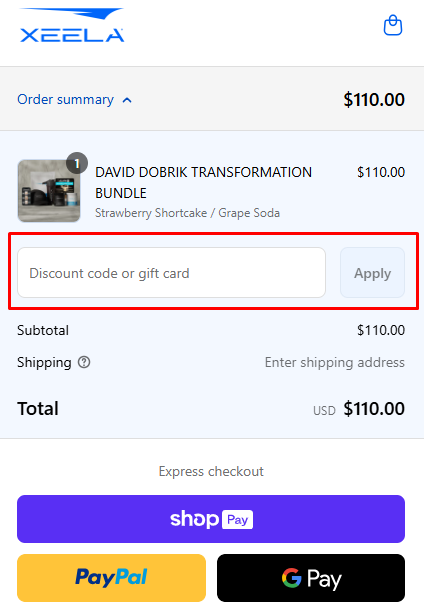Screen dimensions: 424x609
Task: Click the Shipping help question mark icon
Action: coord(84,362)
